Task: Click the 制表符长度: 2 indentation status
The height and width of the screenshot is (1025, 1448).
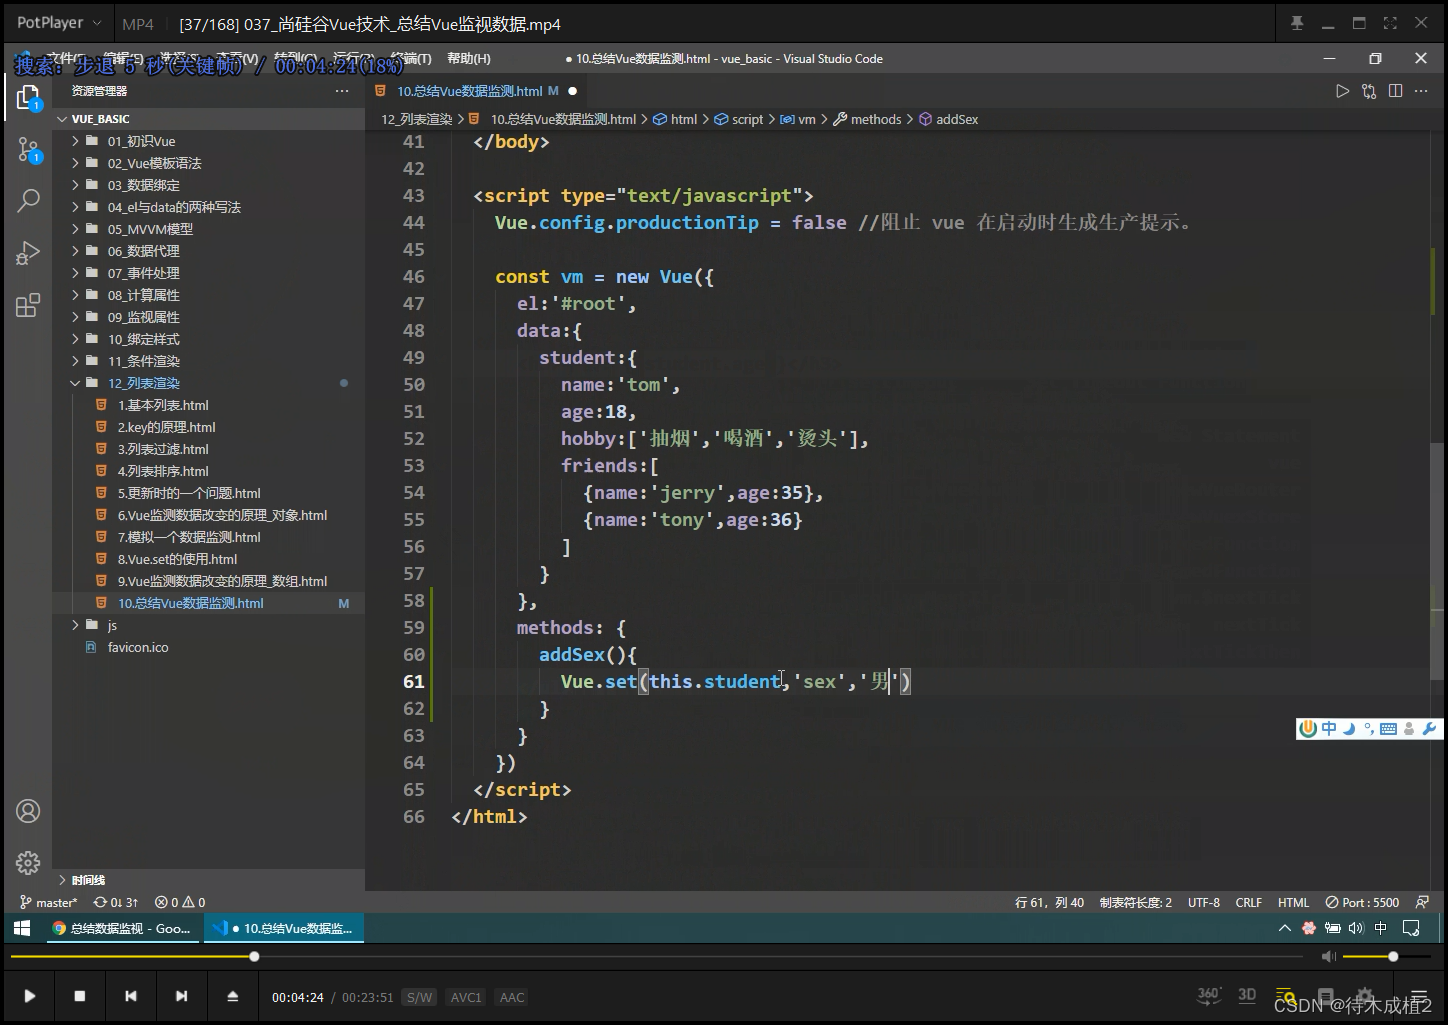Action: click(x=1136, y=902)
